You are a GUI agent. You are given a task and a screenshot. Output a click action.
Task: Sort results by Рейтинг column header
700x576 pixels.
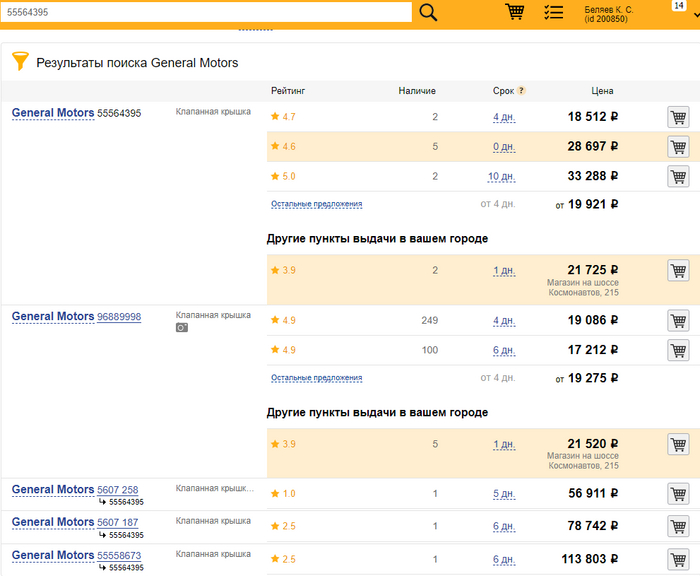click(x=288, y=91)
